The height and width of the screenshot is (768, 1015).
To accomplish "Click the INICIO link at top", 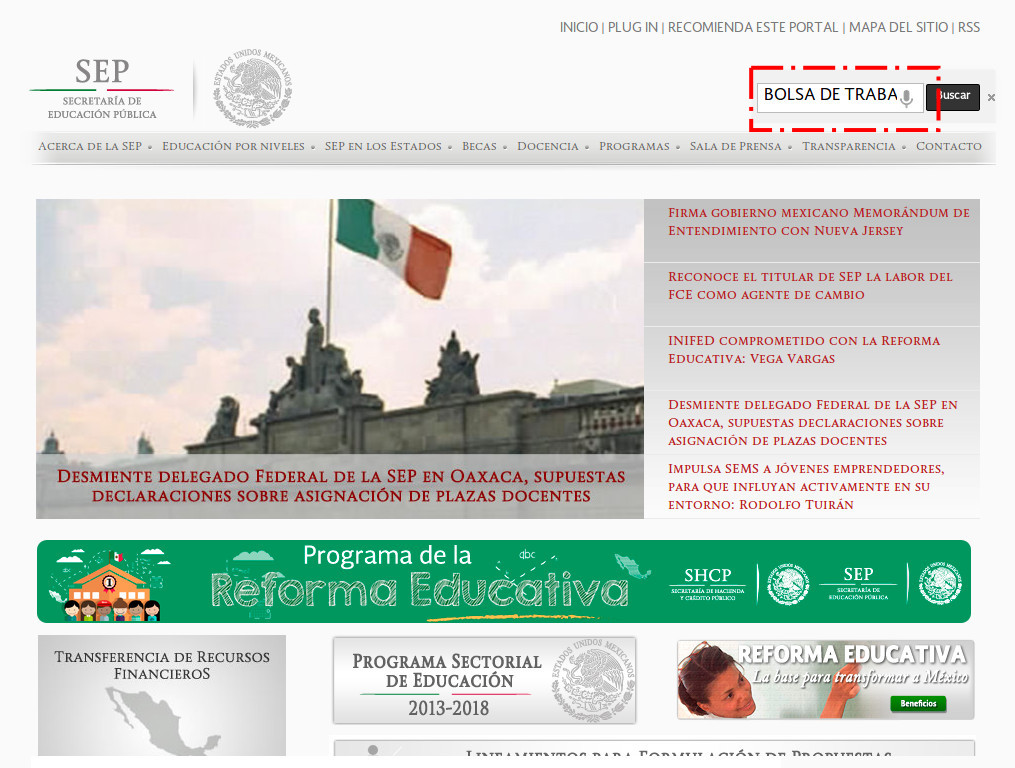I will tap(579, 27).
